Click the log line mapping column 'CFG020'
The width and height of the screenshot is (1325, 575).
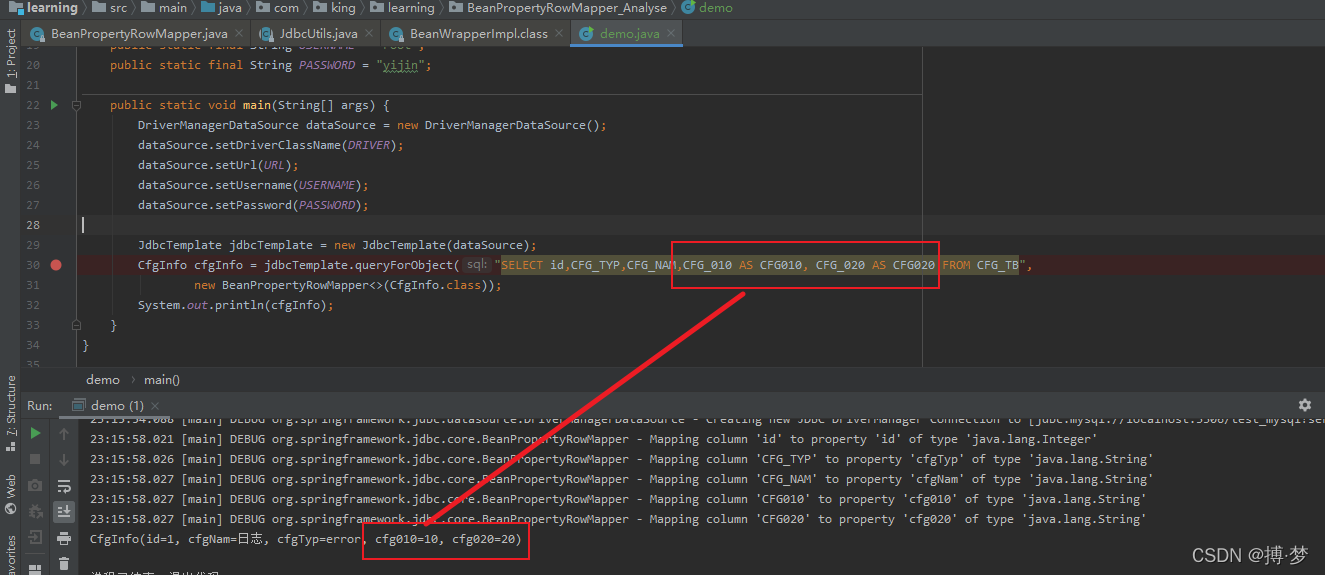pyautogui.click(x=617, y=519)
